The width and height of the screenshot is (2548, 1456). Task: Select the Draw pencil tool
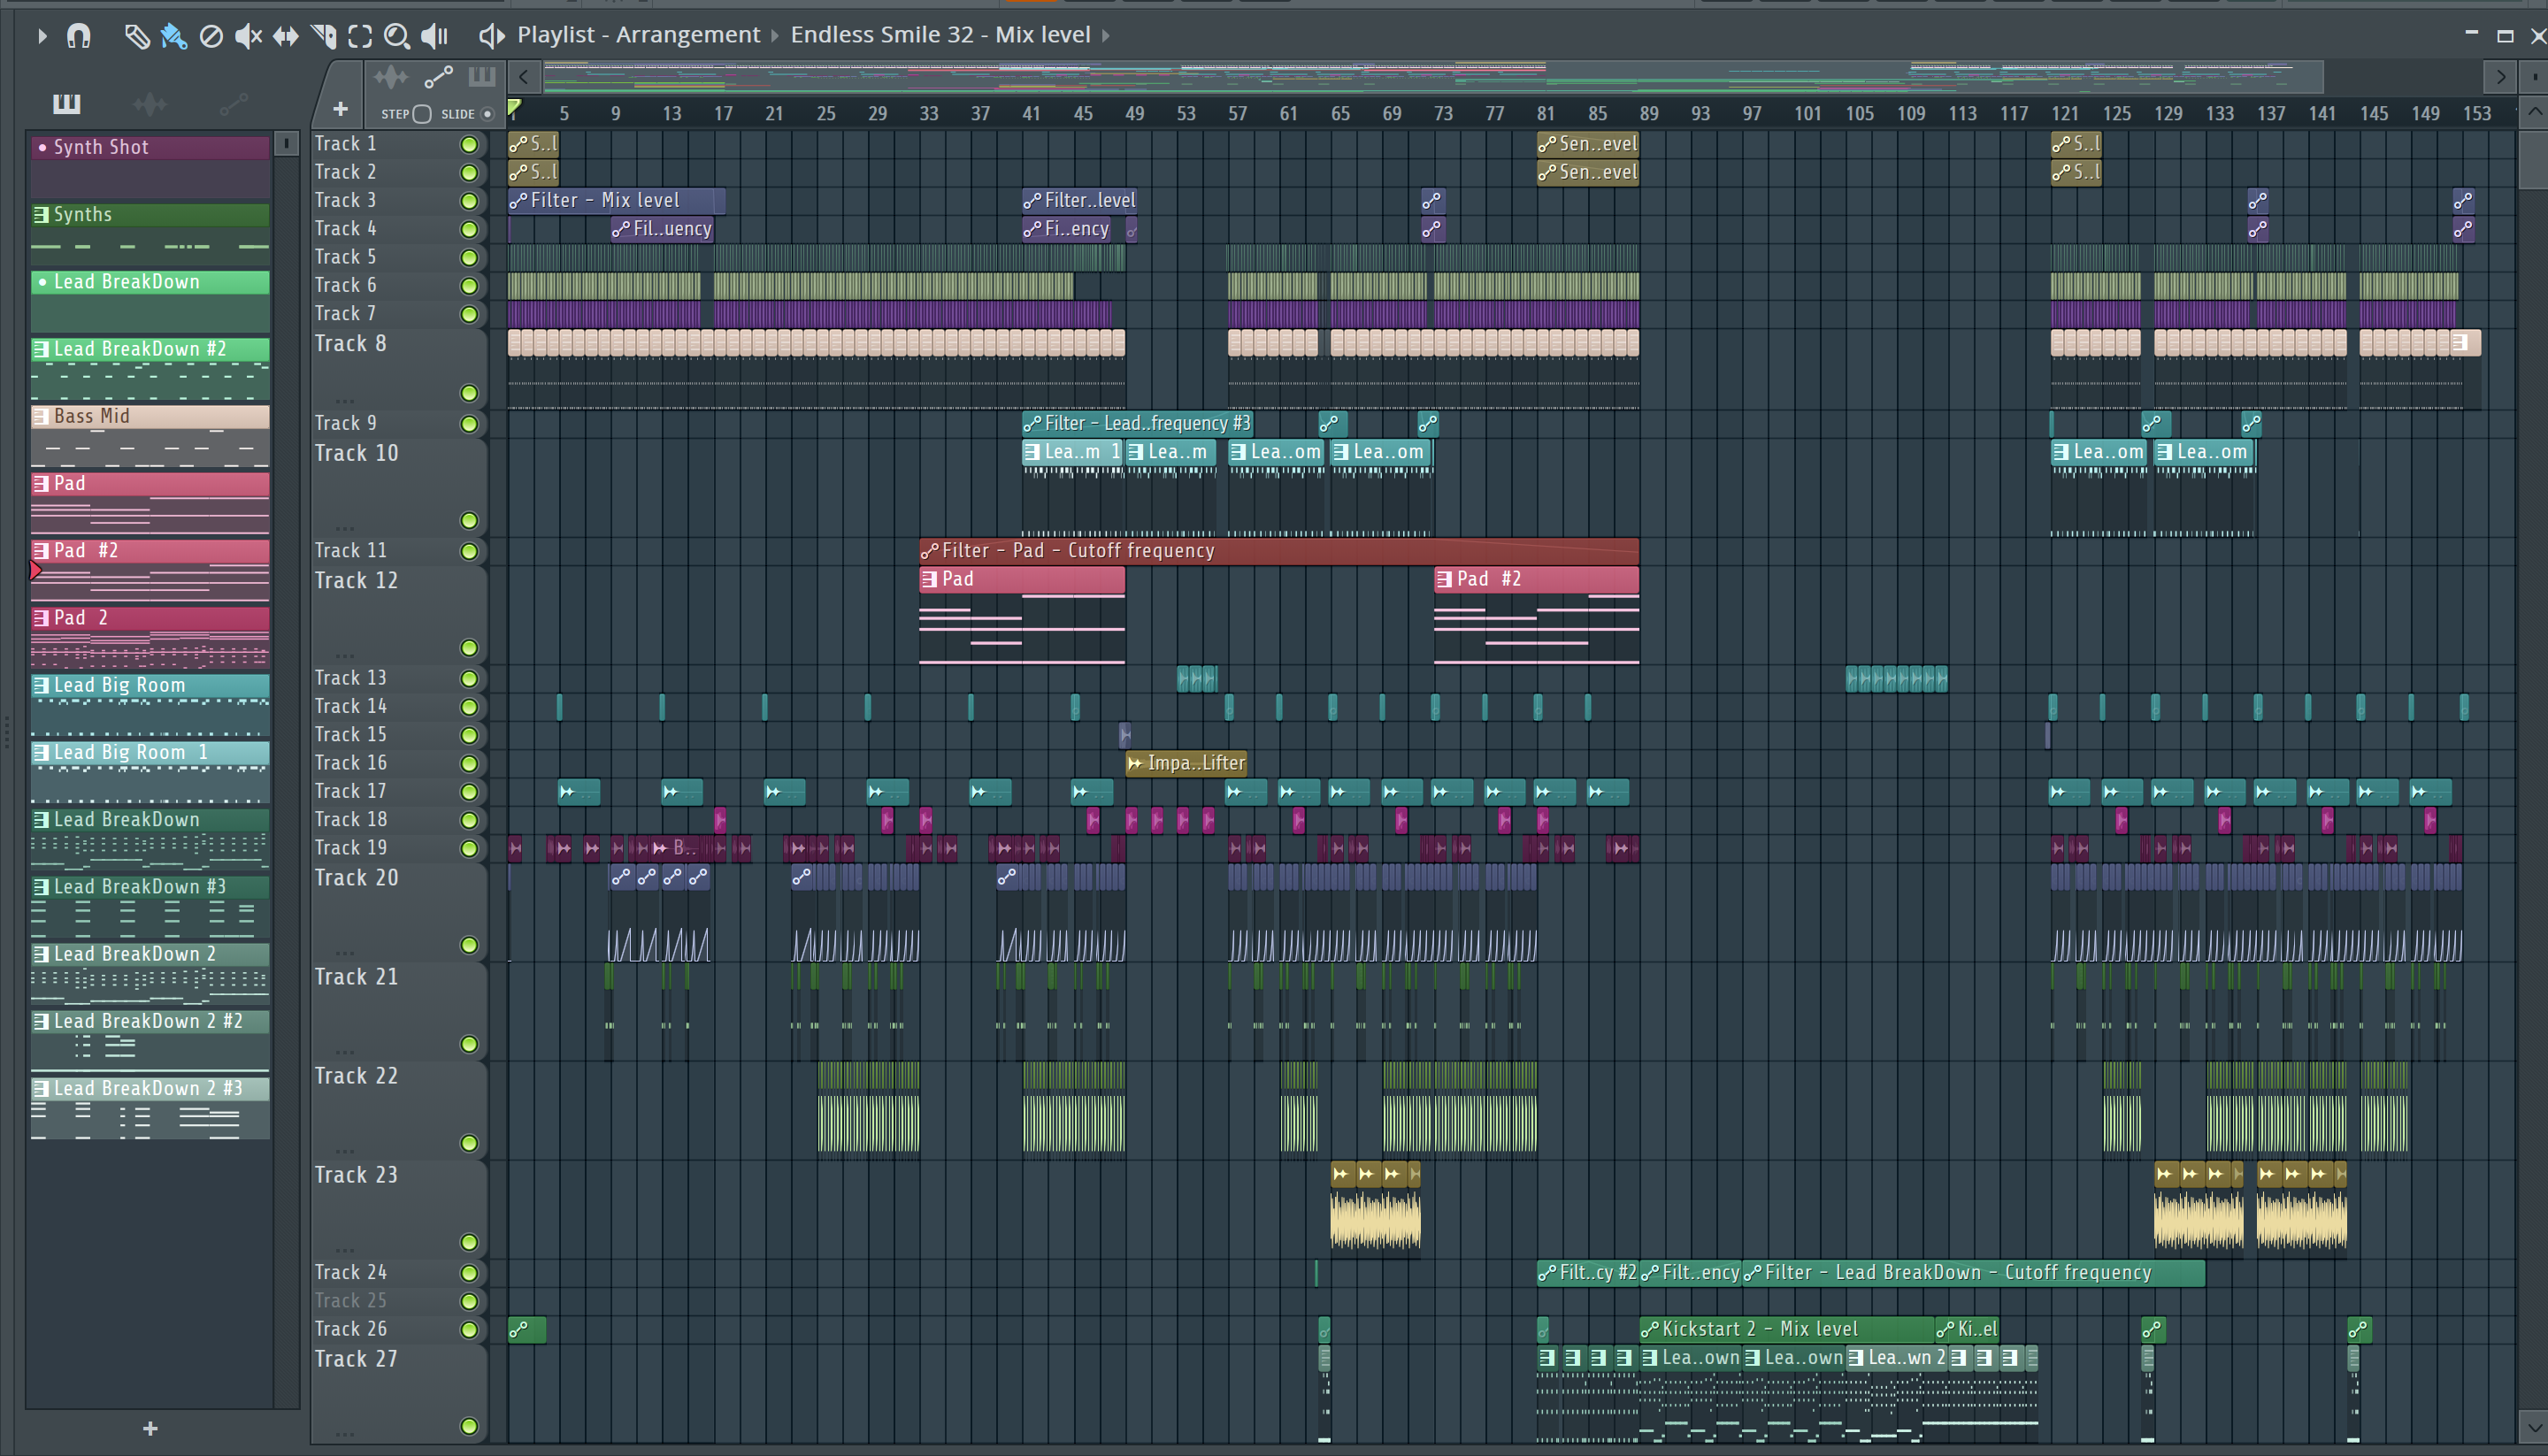tap(137, 36)
